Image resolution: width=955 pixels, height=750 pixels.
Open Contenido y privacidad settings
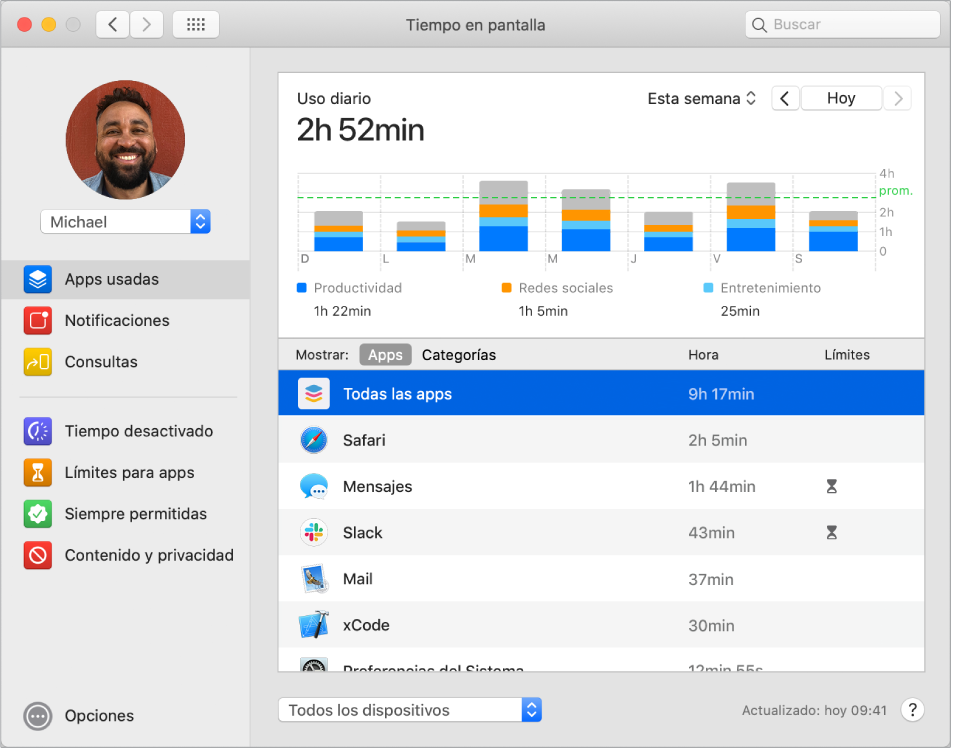[148, 555]
